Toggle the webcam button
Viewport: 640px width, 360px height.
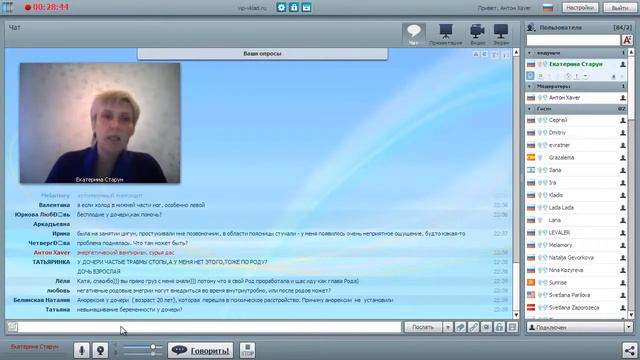coord(100,351)
